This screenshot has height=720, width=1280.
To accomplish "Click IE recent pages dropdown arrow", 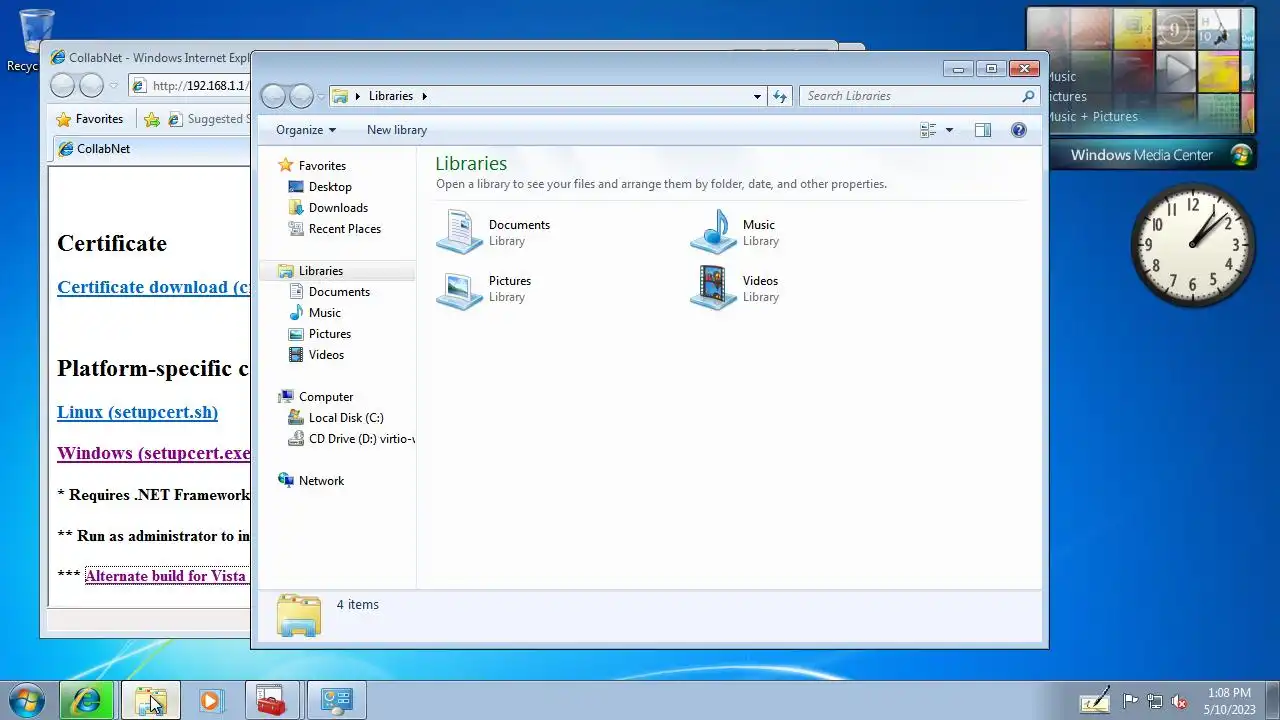I will (x=113, y=86).
